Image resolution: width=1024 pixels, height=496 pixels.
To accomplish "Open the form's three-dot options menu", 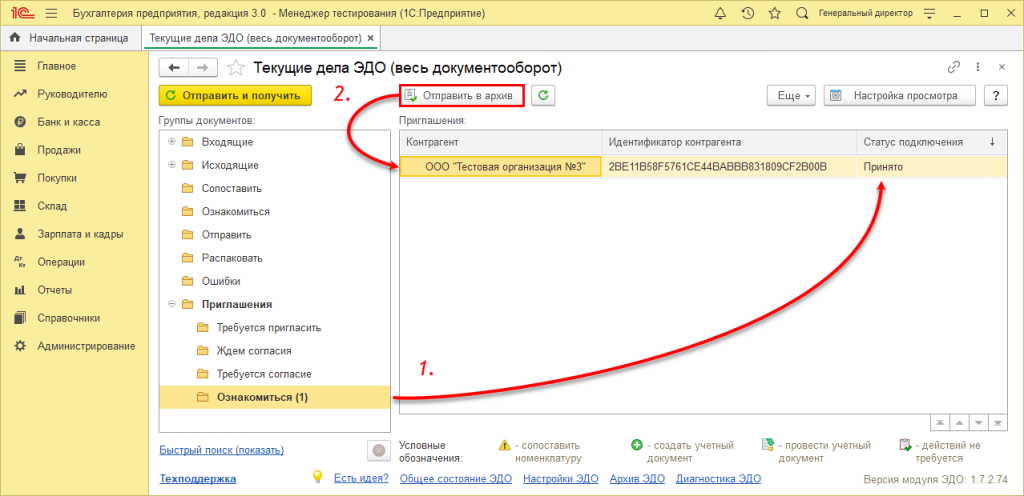I will [978, 67].
